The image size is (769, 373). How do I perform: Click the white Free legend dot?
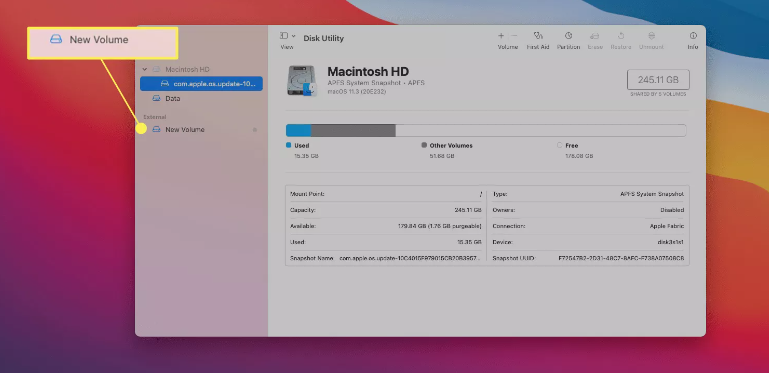tap(560, 145)
